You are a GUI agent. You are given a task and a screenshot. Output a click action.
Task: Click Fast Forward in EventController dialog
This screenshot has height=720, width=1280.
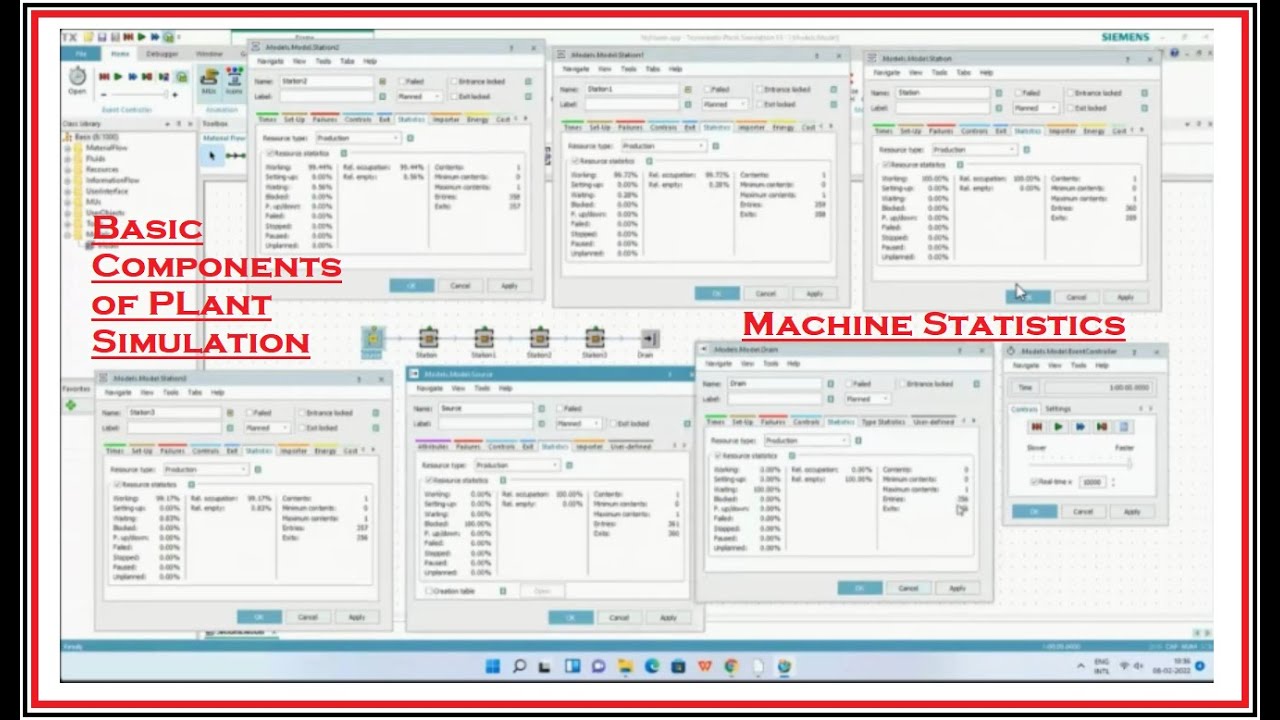1080,426
